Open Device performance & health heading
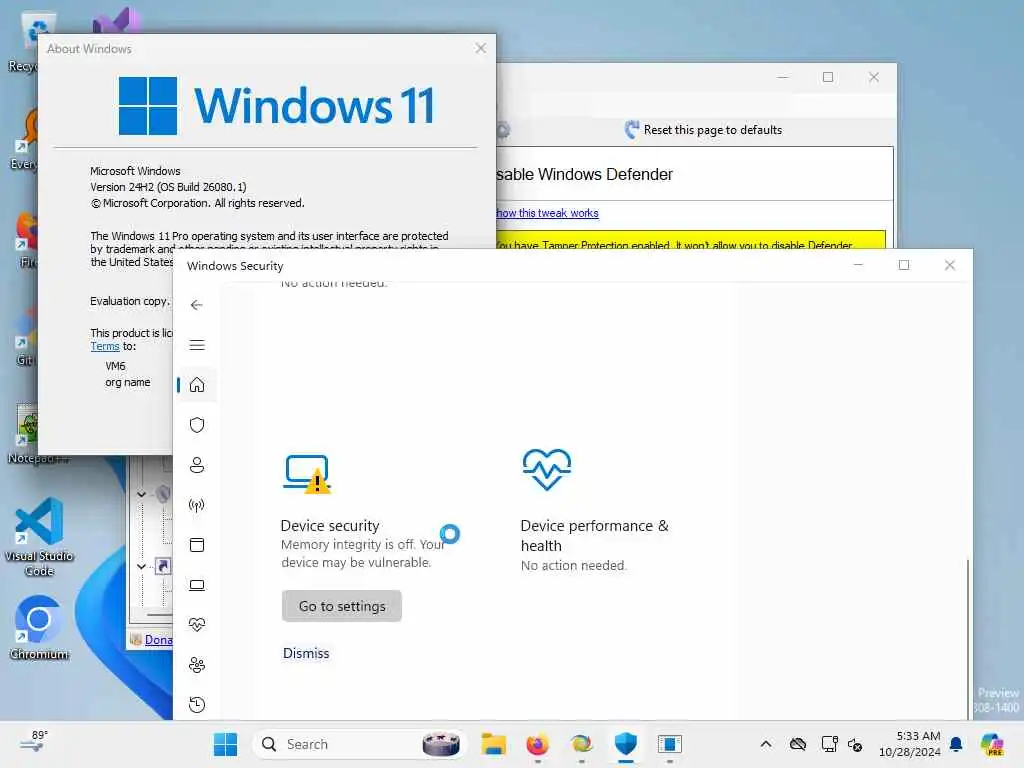 594,536
